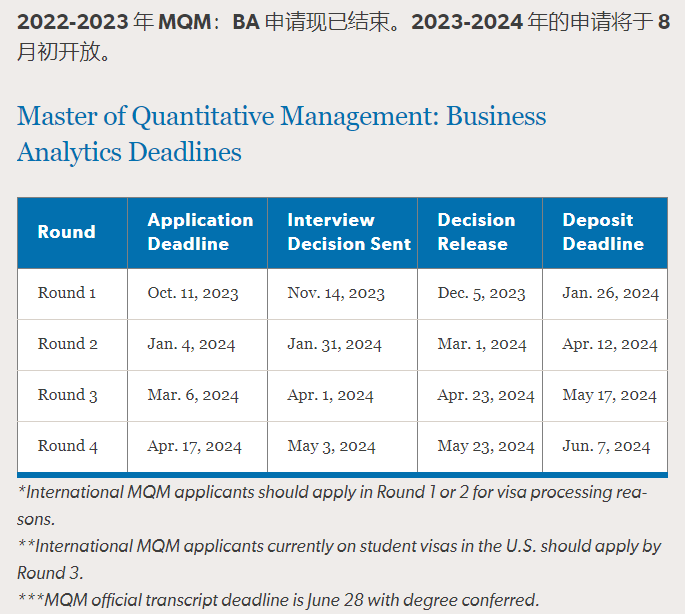This screenshot has width=685, height=614.
Task: Select the Round 2 row label
Action: (67, 344)
